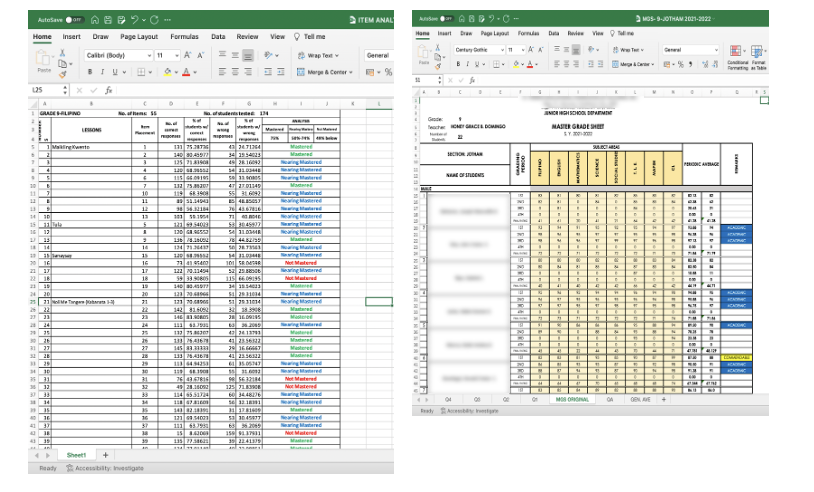Open the Formulas tab in ITEM ANALYSIS window
Image resolution: width=814 pixels, height=492 pixels.
[x=184, y=37]
